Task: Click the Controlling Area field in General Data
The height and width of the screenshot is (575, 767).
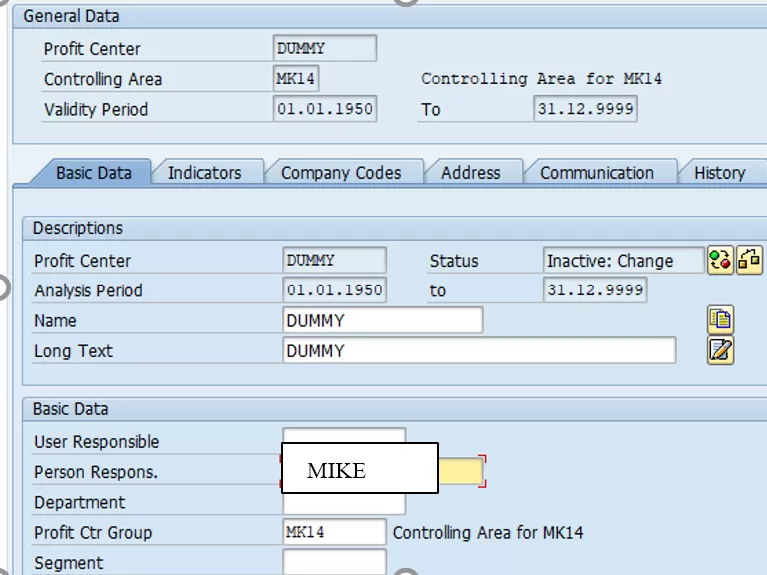Action: (296, 79)
